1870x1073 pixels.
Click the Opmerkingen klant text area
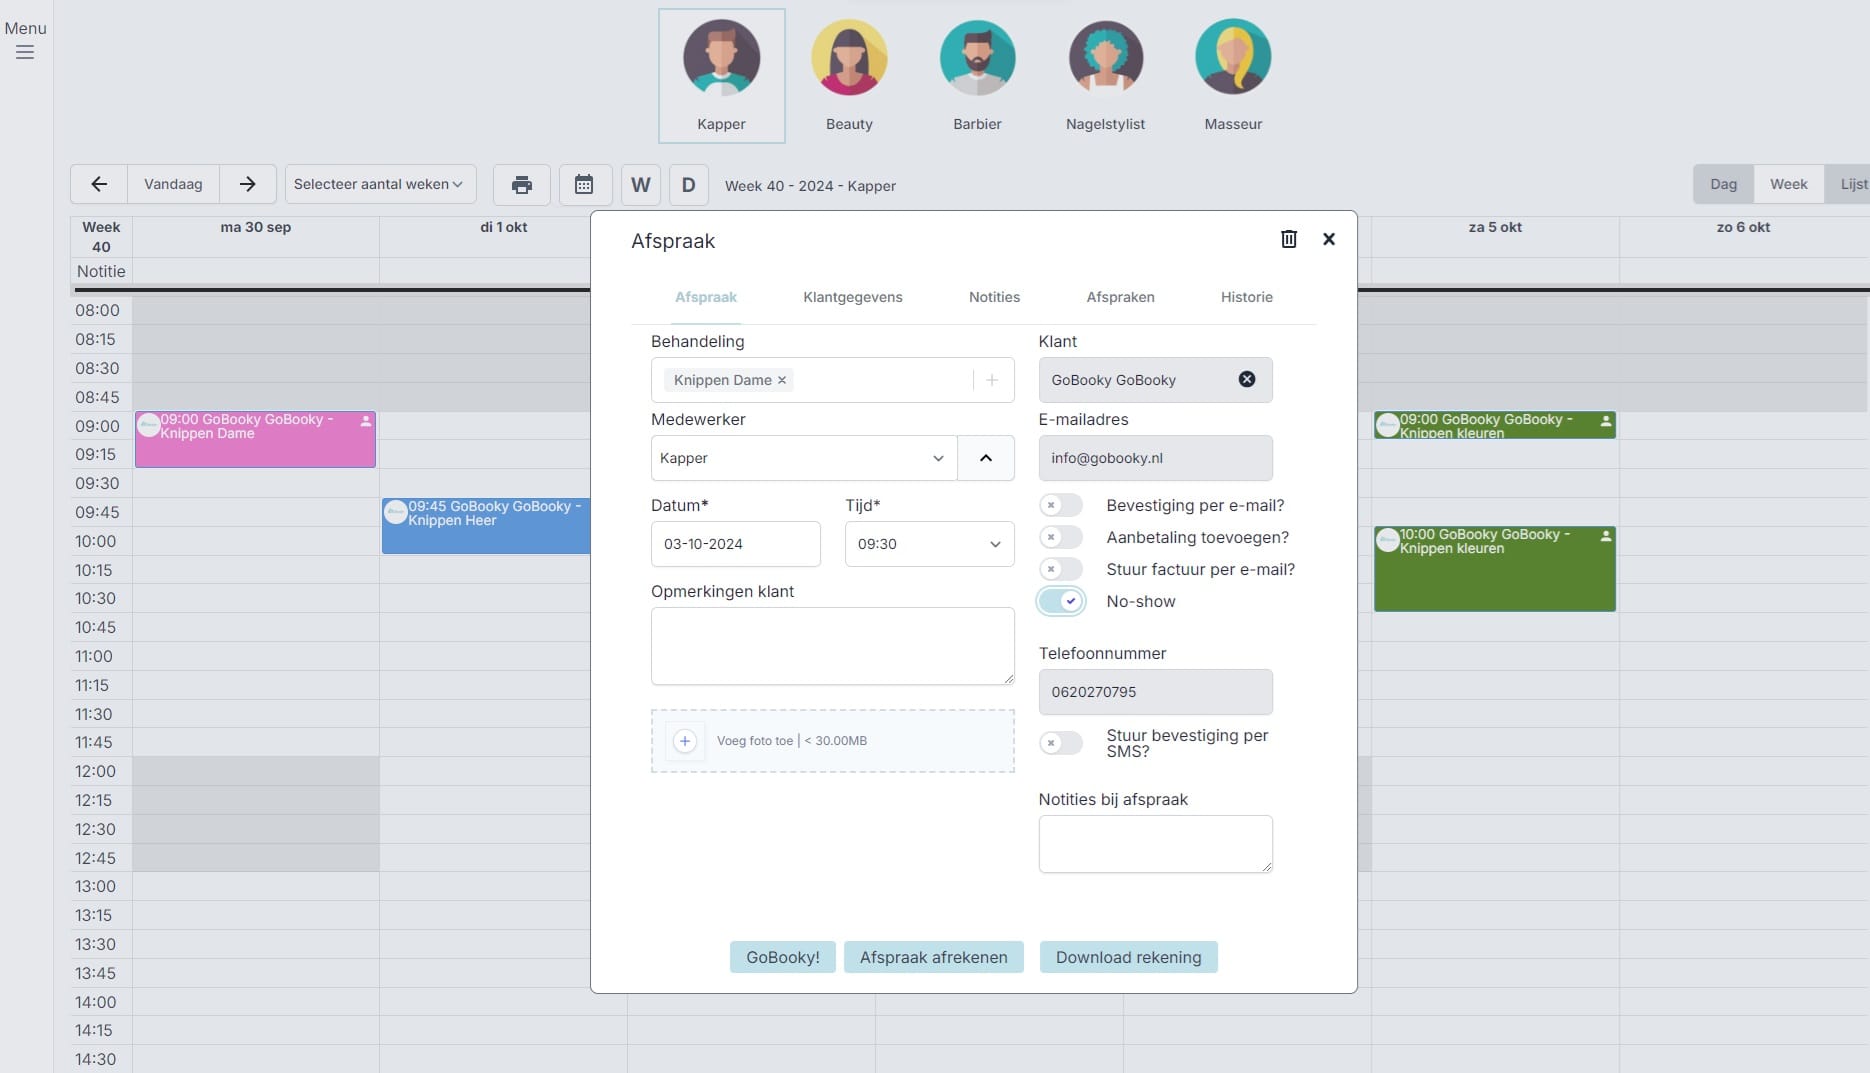click(832, 646)
